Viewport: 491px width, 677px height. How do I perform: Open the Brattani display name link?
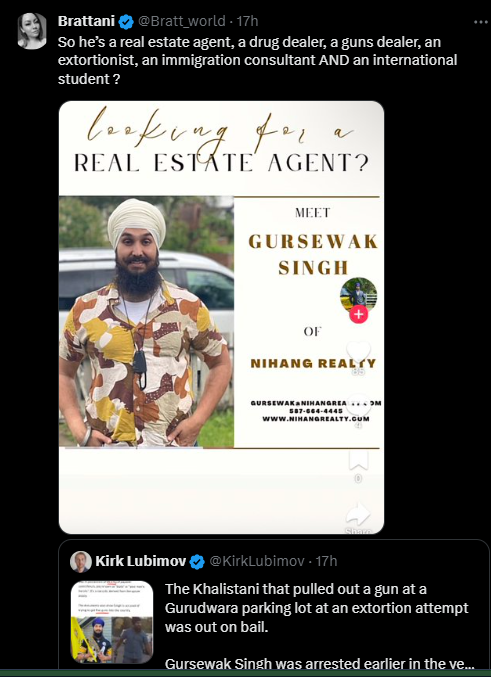point(87,21)
